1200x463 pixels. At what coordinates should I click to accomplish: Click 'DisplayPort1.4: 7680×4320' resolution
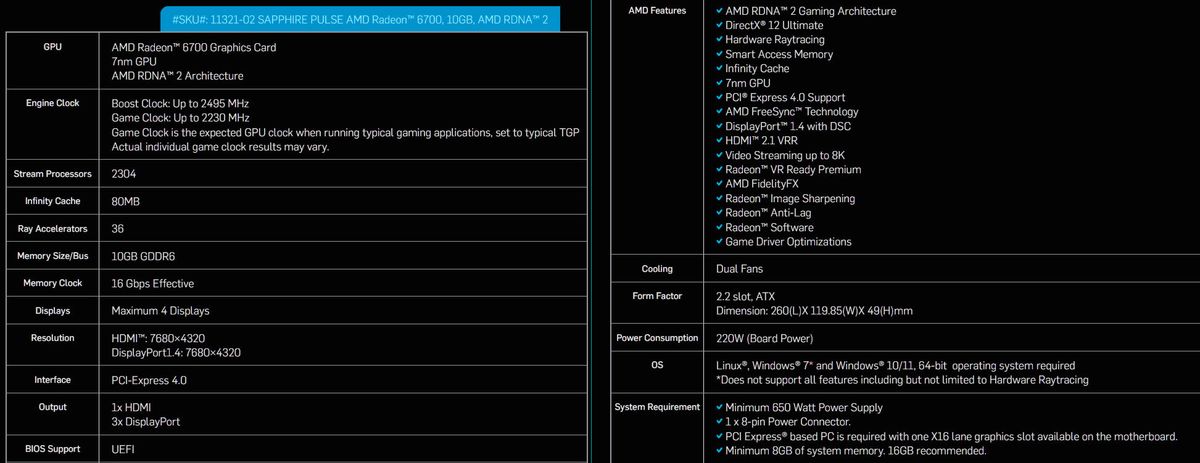(x=176, y=353)
